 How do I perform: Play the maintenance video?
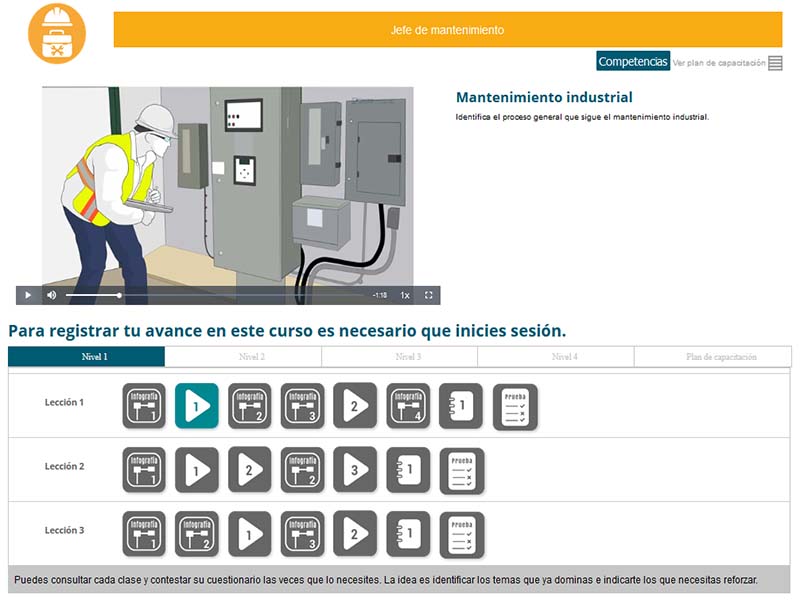click(x=28, y=295)
